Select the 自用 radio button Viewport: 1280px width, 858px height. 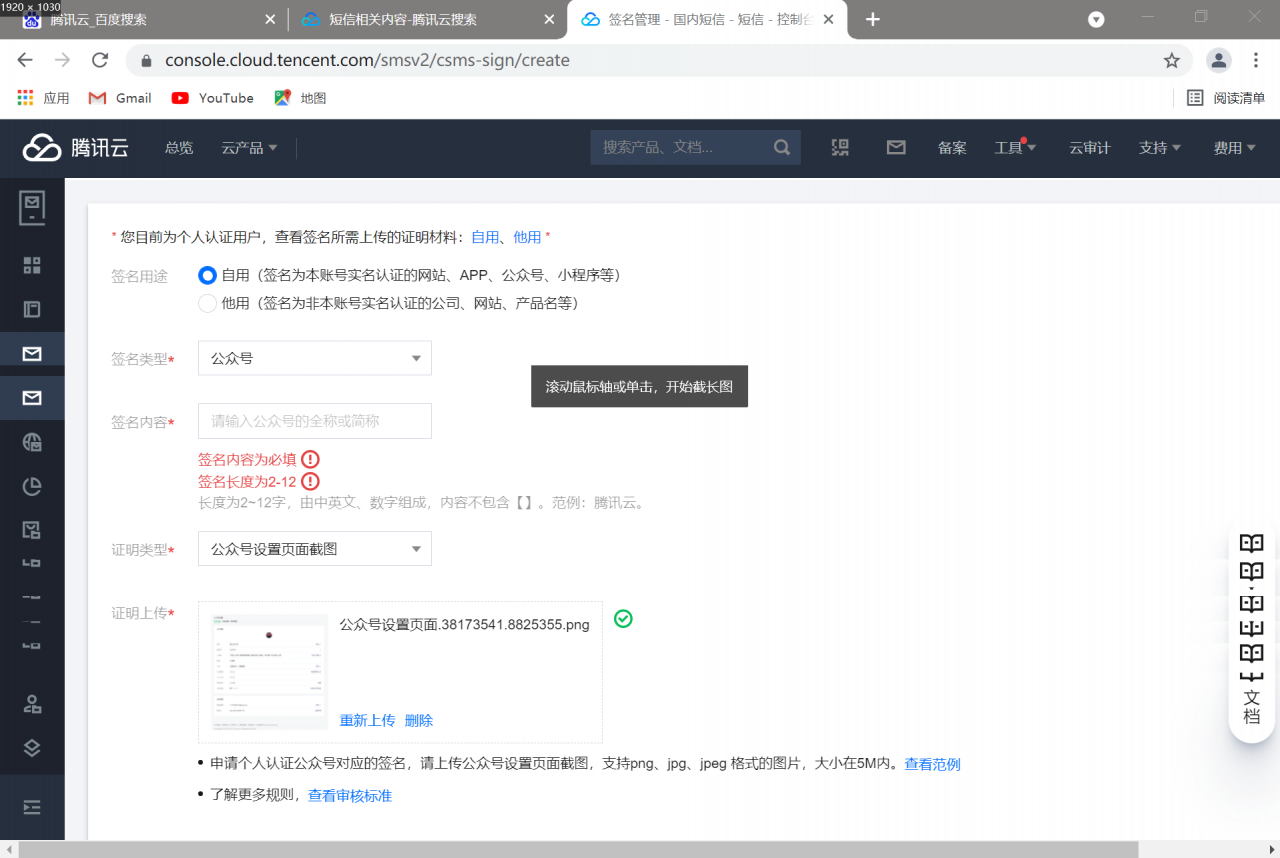pos(207,275)
